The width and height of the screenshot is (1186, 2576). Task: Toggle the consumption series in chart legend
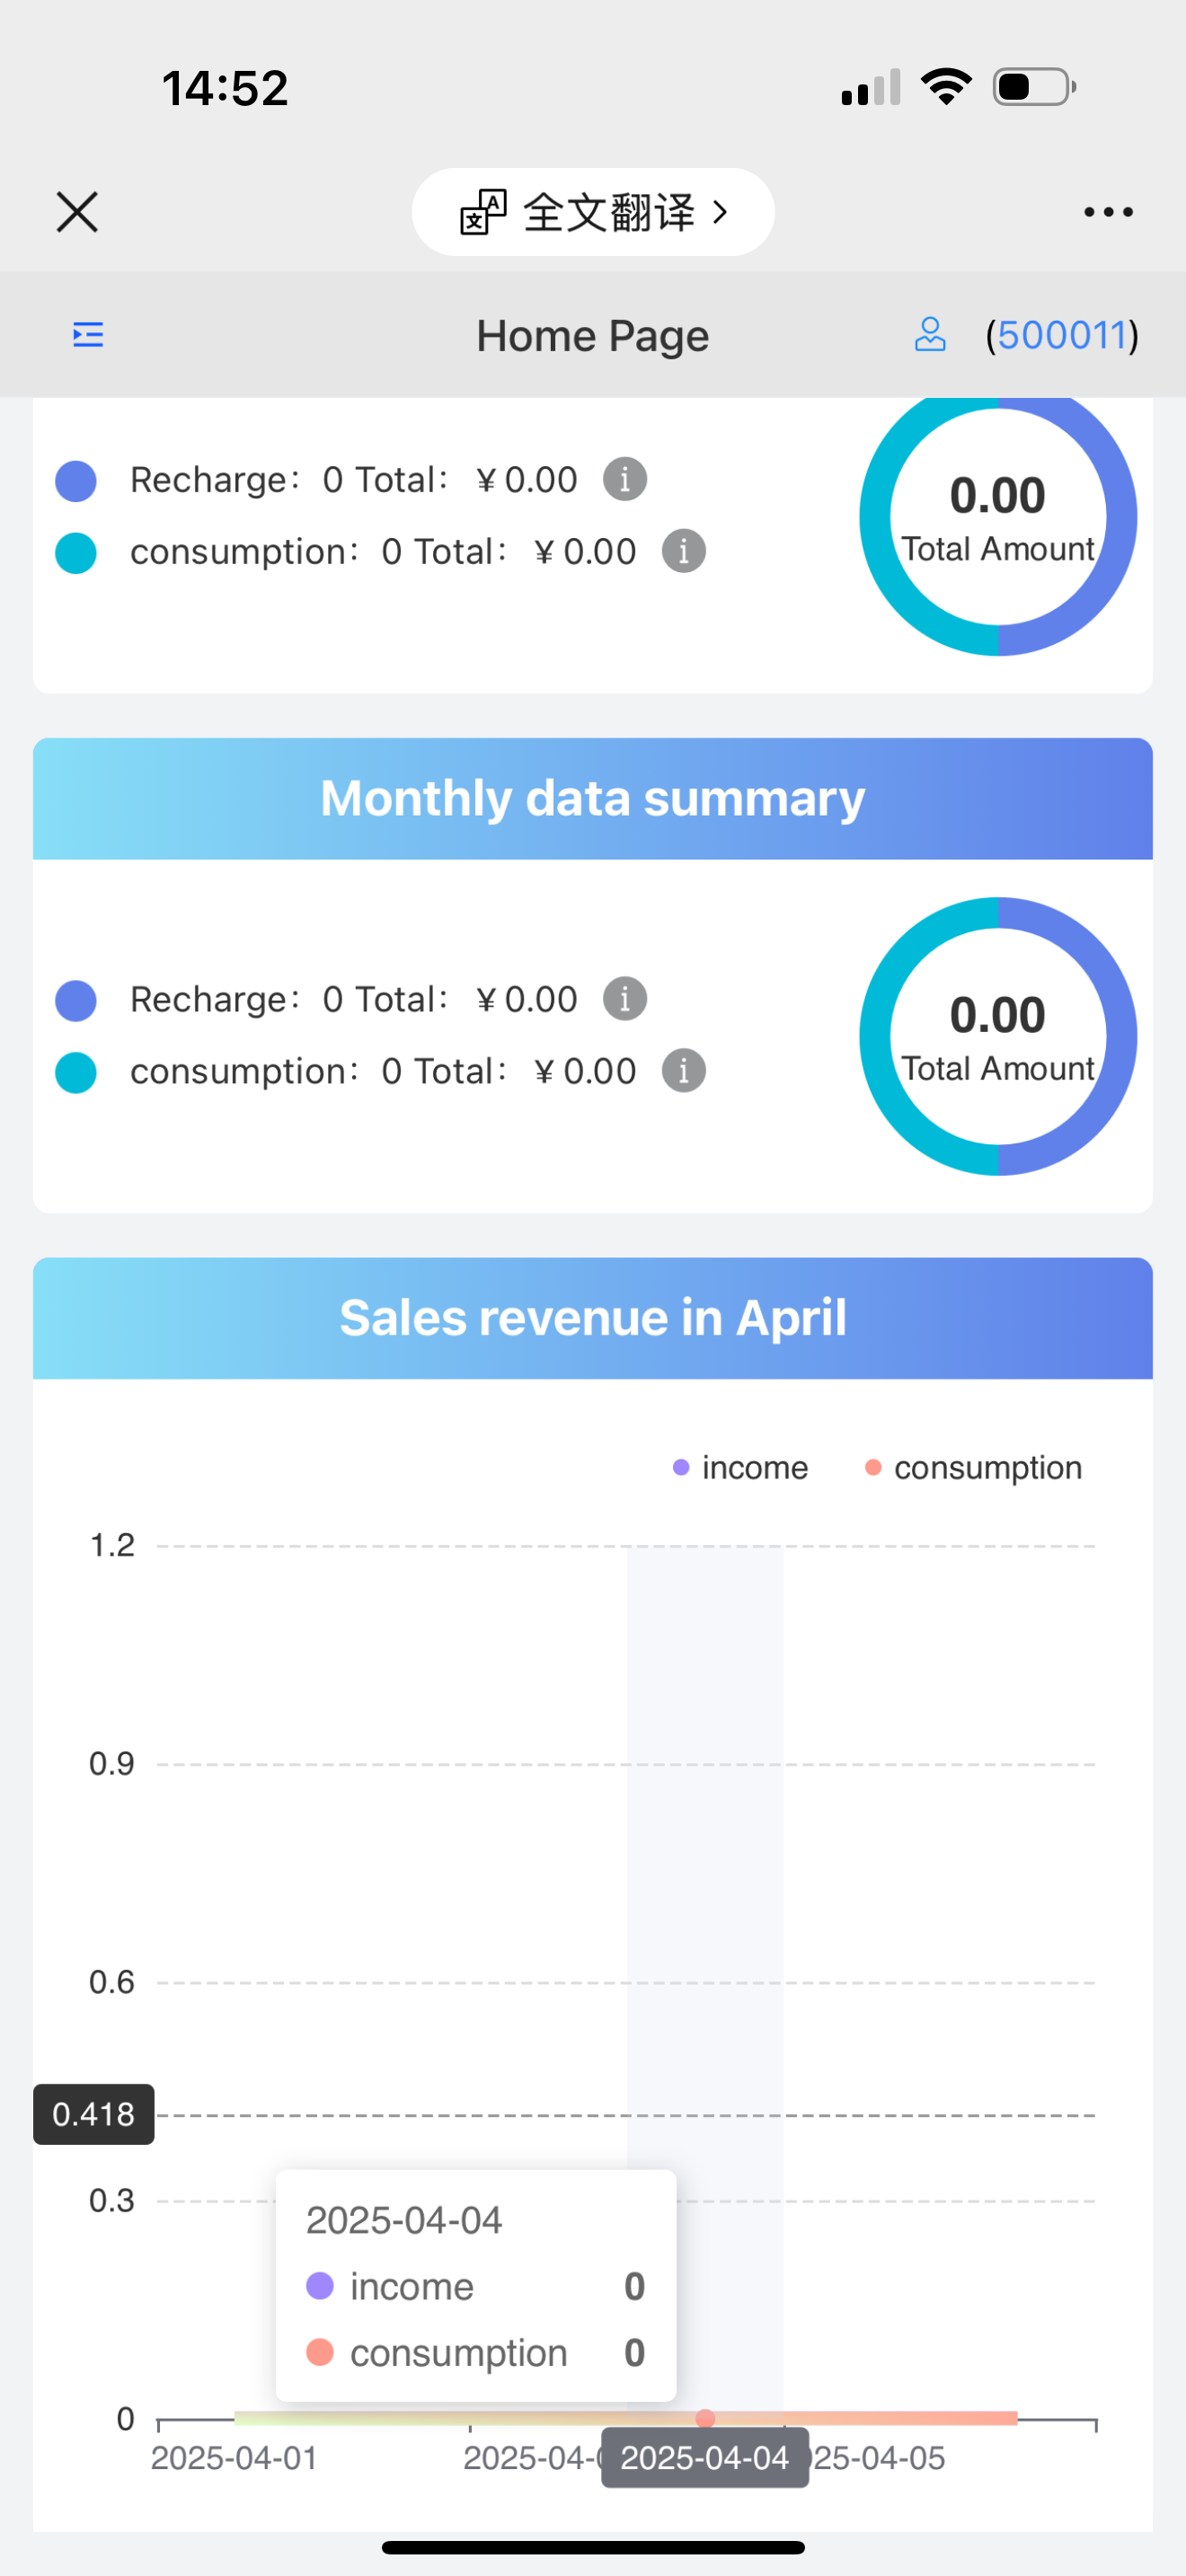point(973,1467)
